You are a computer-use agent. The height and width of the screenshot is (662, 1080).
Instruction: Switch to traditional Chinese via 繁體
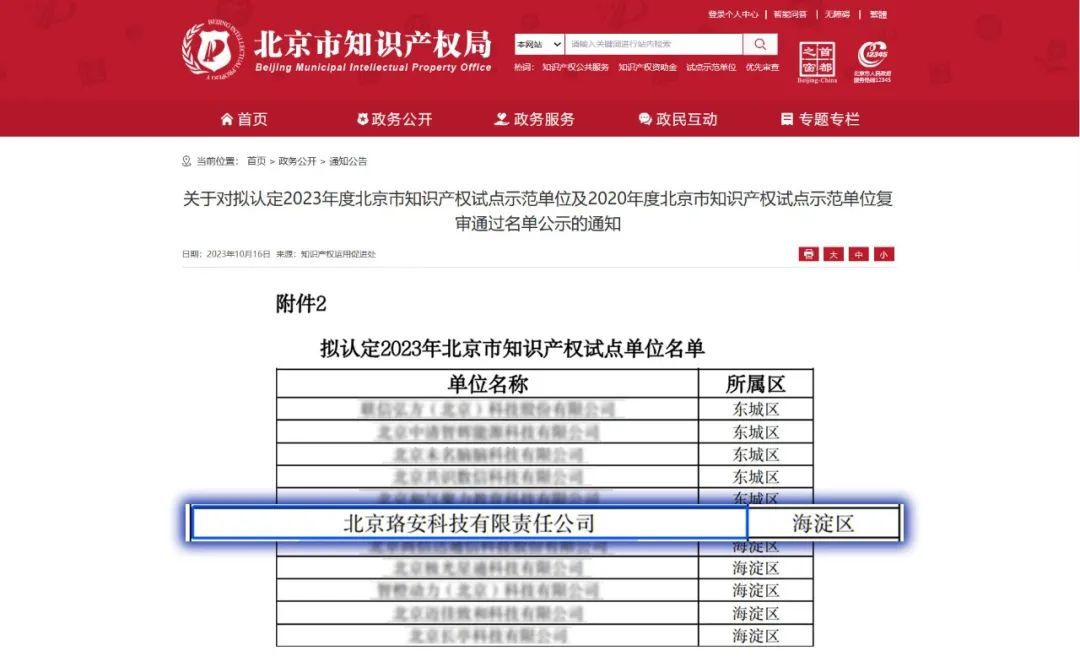(x=878, y=14)
